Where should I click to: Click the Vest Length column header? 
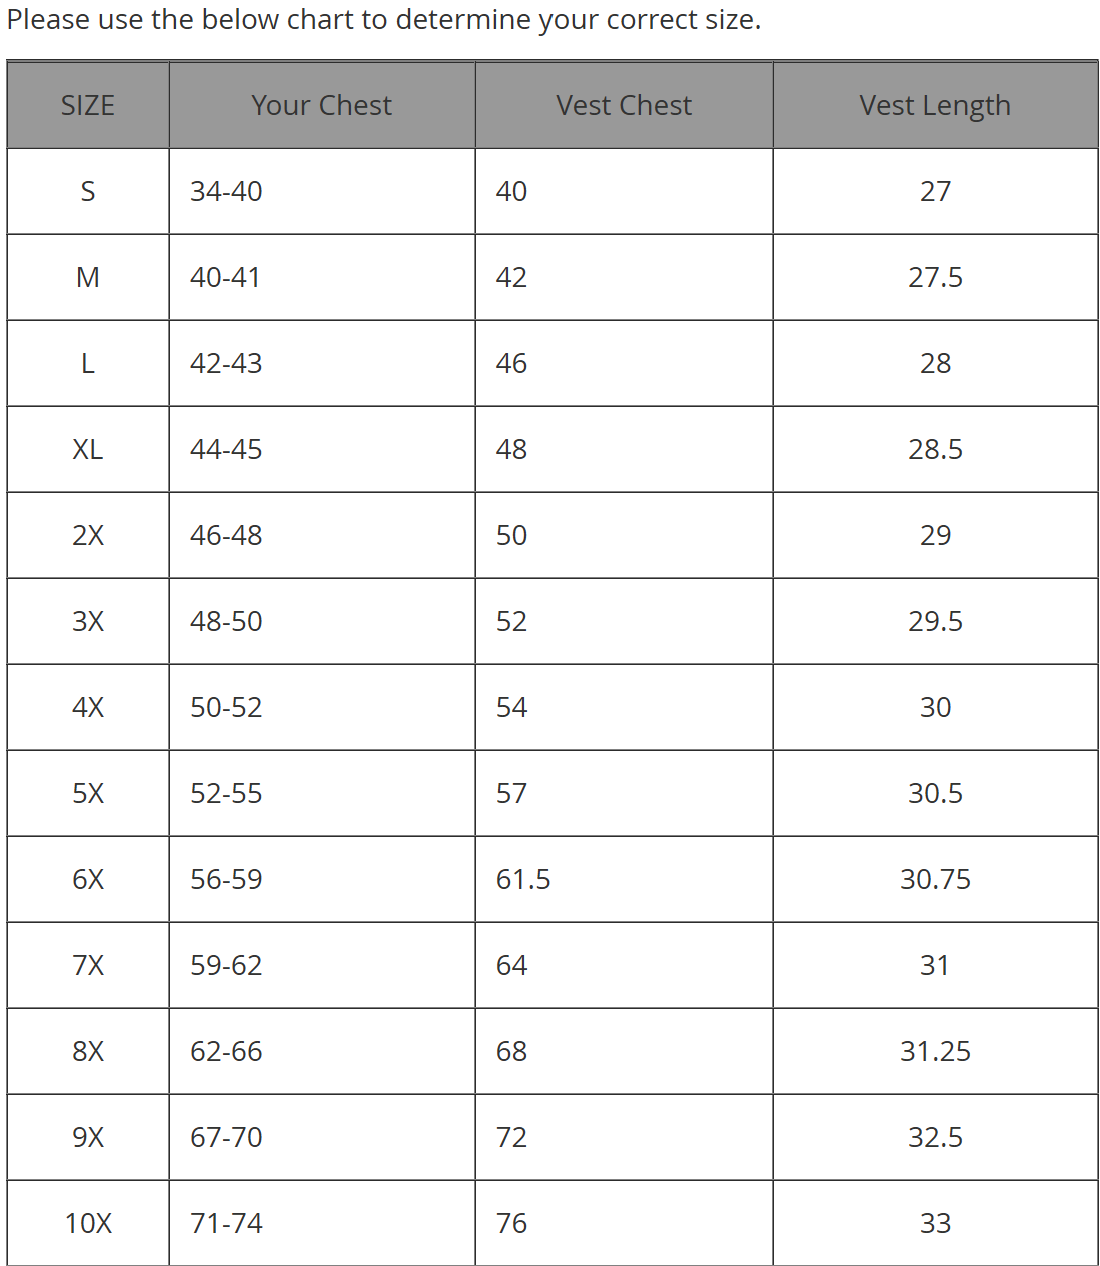[934, 105]
